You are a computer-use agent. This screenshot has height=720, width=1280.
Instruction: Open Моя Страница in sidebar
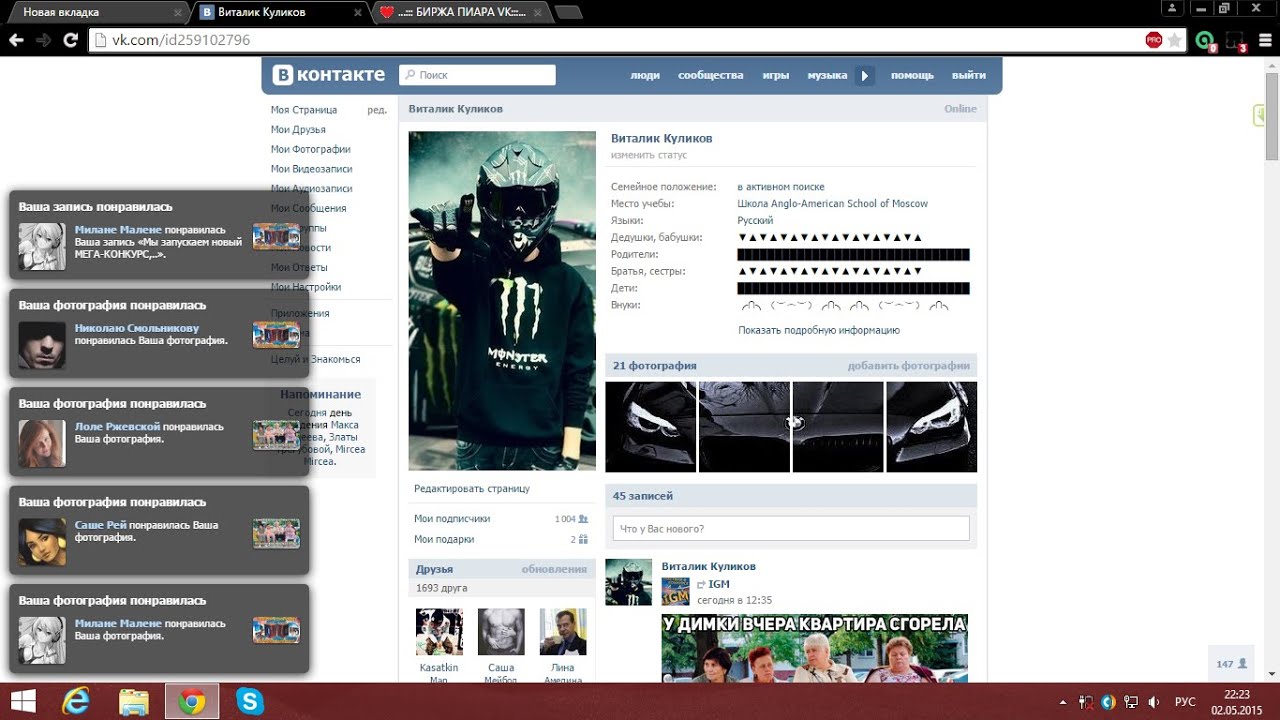pos(304,110)
